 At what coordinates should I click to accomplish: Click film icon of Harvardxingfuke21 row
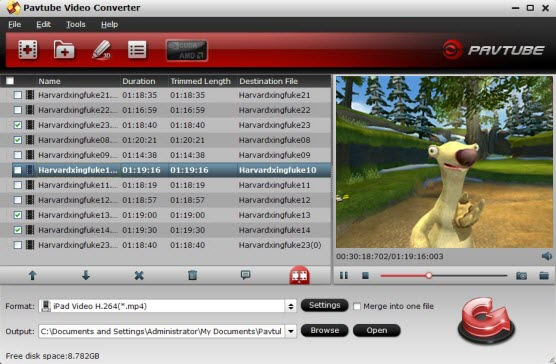[x=30, y=95]
